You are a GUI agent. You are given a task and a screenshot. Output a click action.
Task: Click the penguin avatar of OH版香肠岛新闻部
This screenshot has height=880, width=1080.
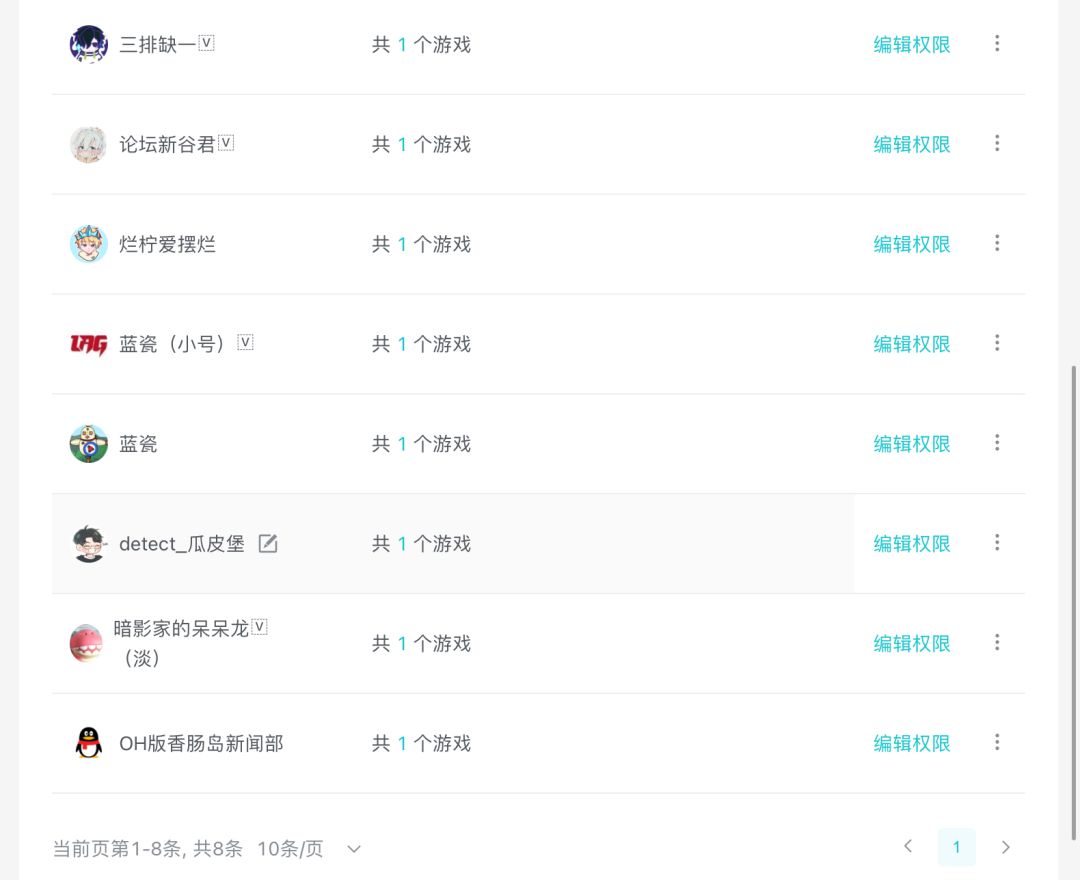pyautogui.click(x=89, y=743)
